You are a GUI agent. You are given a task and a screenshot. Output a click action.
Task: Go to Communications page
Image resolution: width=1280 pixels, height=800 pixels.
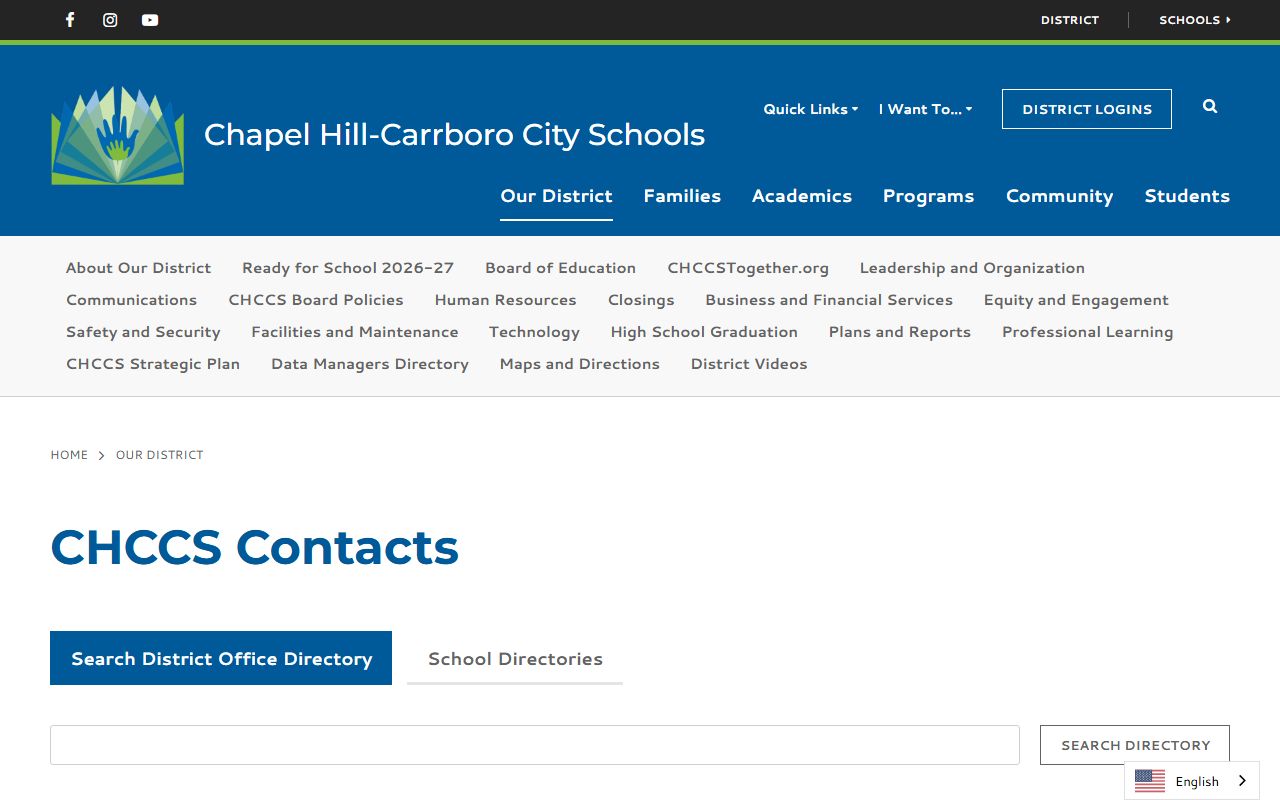point(131,300)
